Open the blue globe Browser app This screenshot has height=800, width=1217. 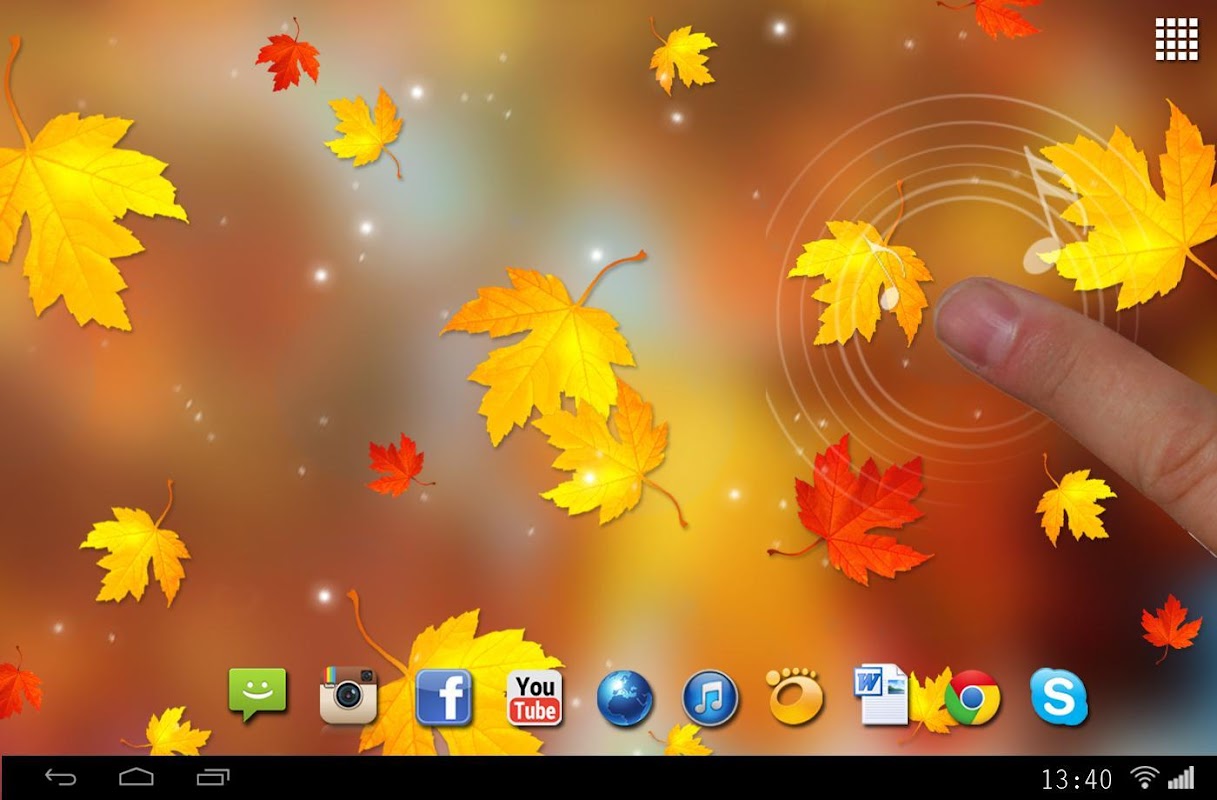pyautogui.click(x=625, y=698)
